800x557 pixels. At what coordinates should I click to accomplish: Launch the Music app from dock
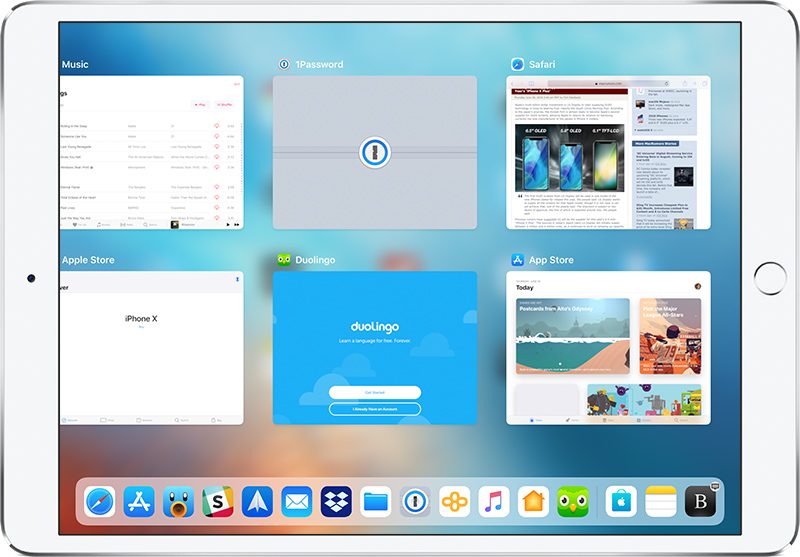point(494,501)
